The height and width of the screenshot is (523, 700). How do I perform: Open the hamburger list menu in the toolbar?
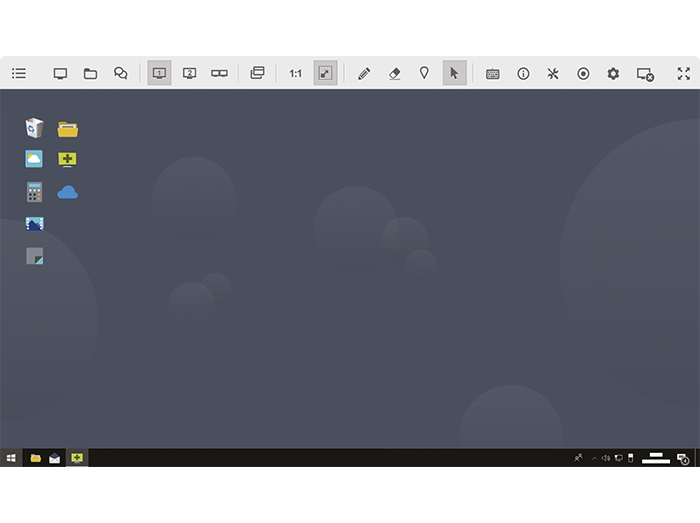[x=19, y=73]
